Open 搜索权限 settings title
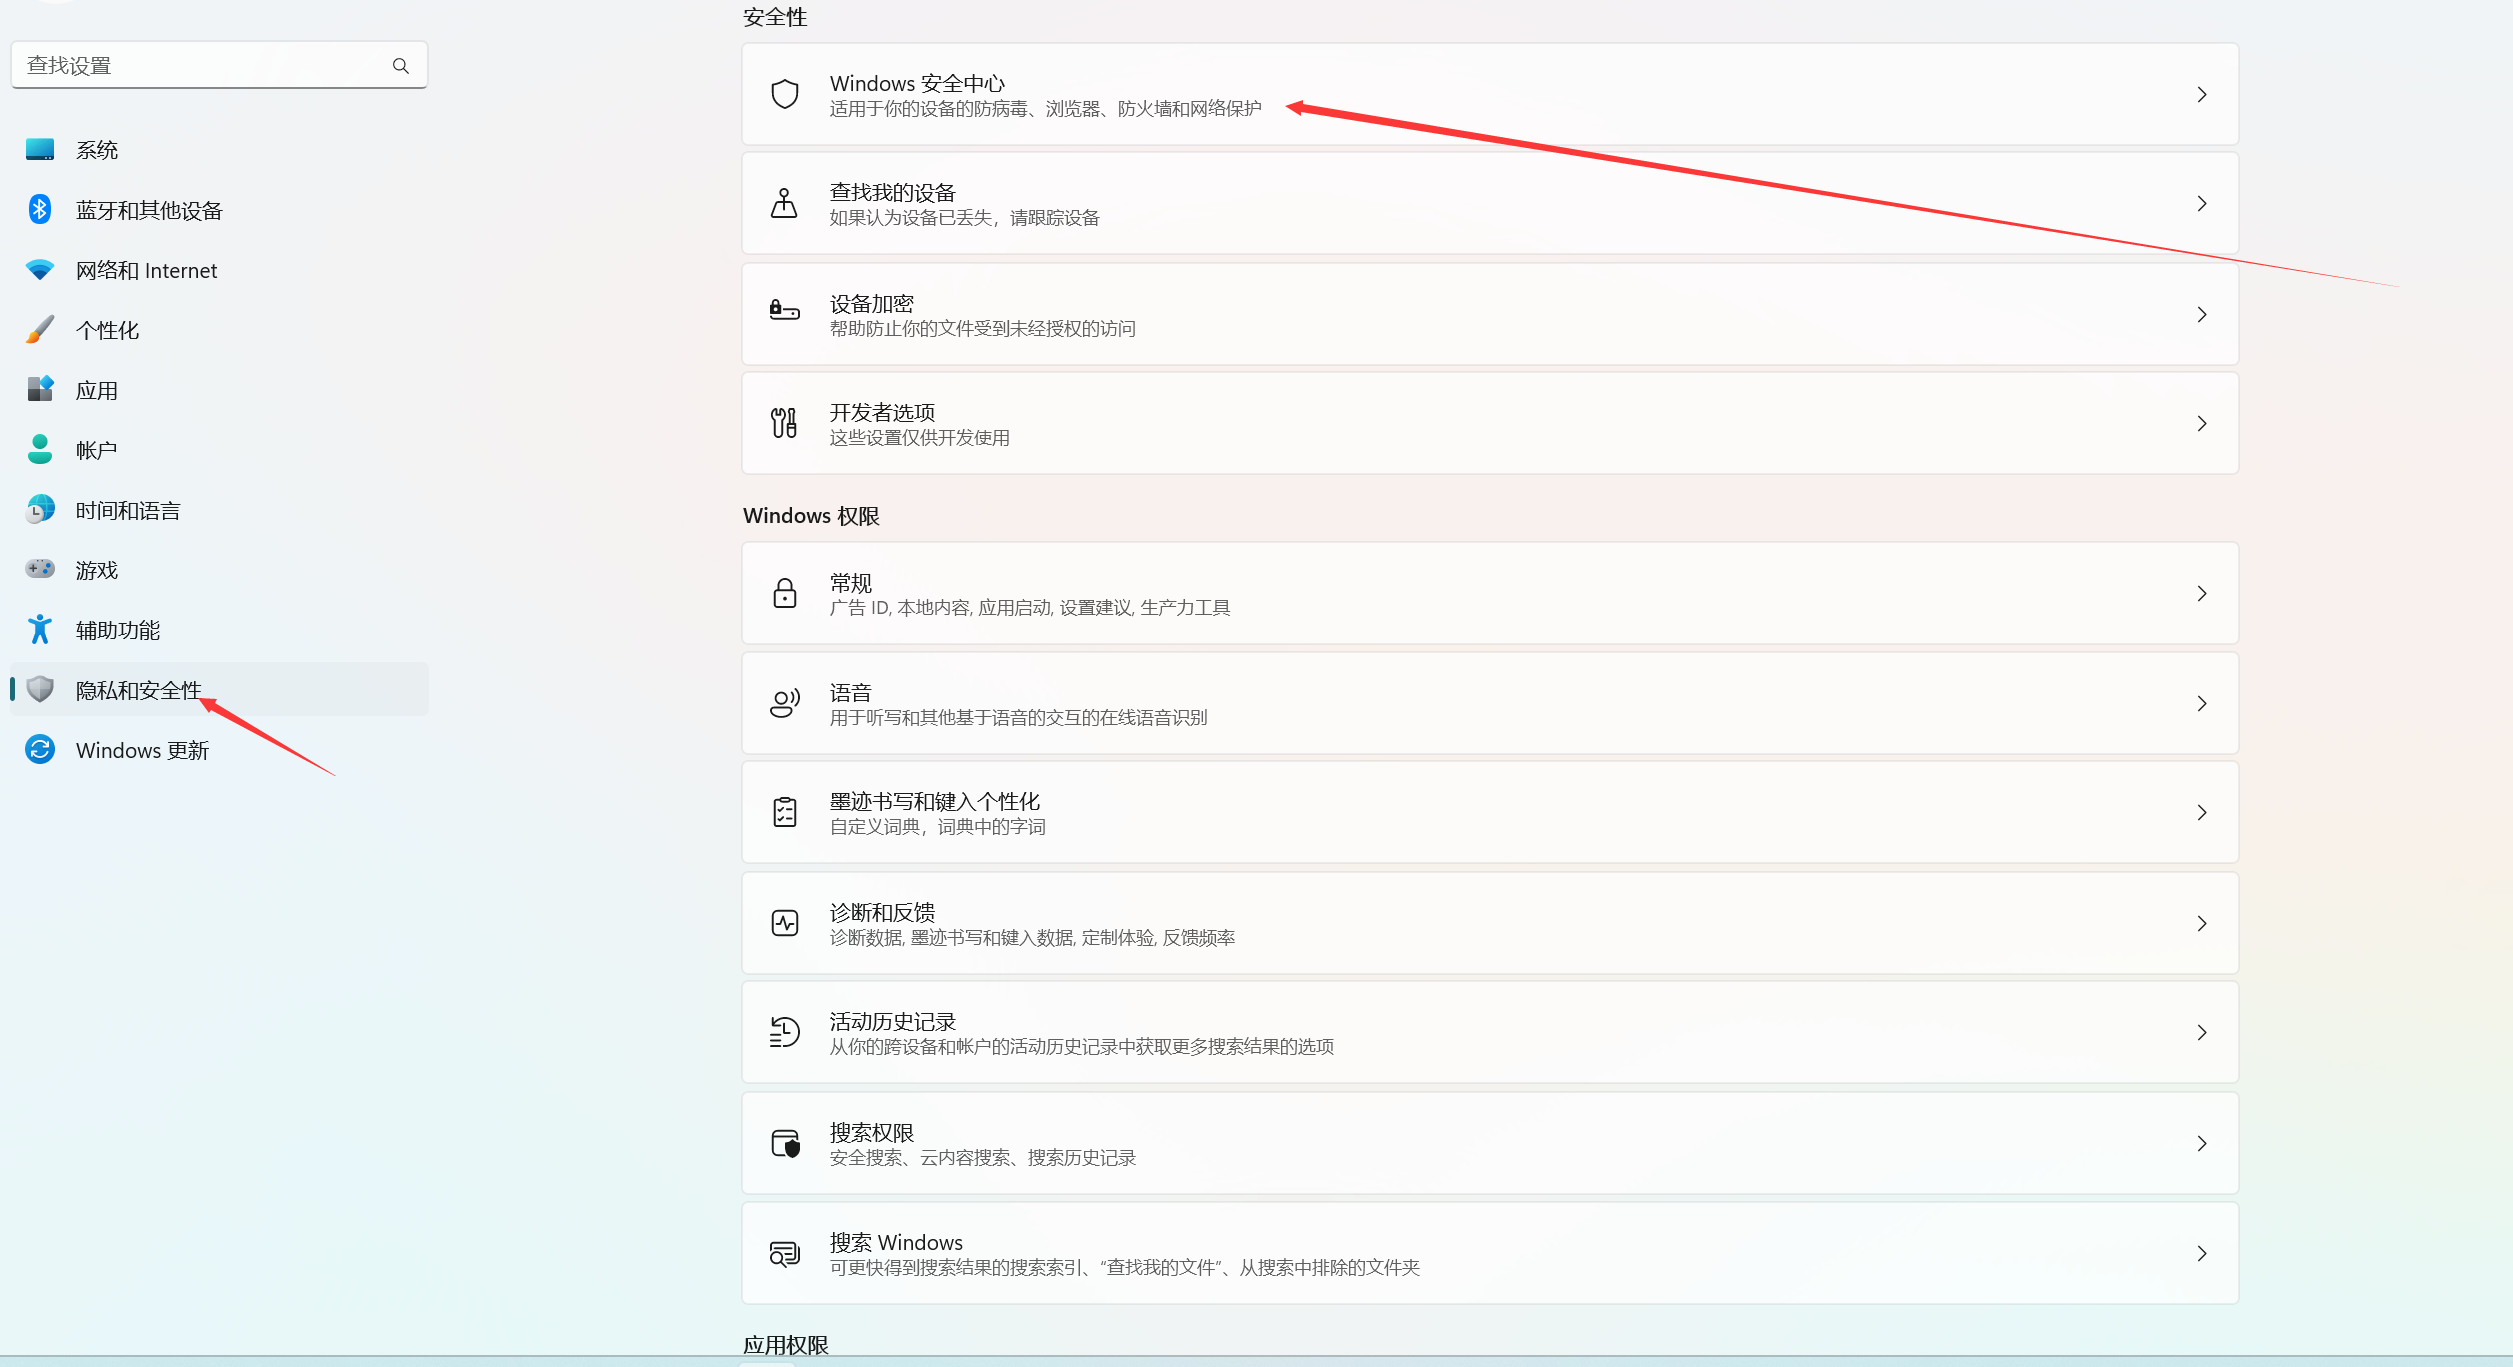This screenshot has height=1367, width=2513. point(871,1132)
